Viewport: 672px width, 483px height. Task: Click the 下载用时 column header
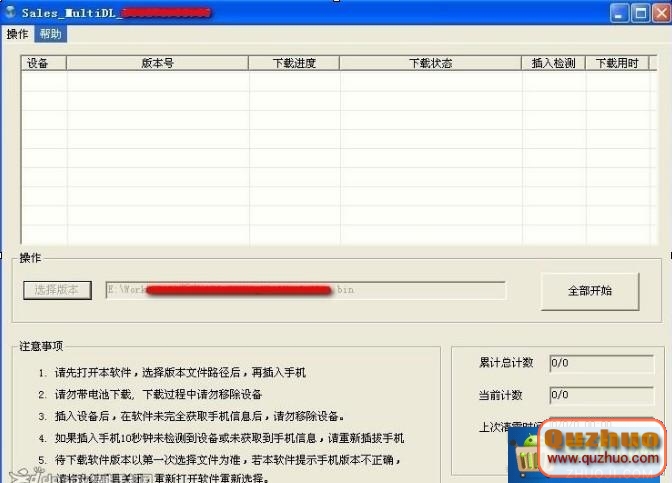(617, 63)
